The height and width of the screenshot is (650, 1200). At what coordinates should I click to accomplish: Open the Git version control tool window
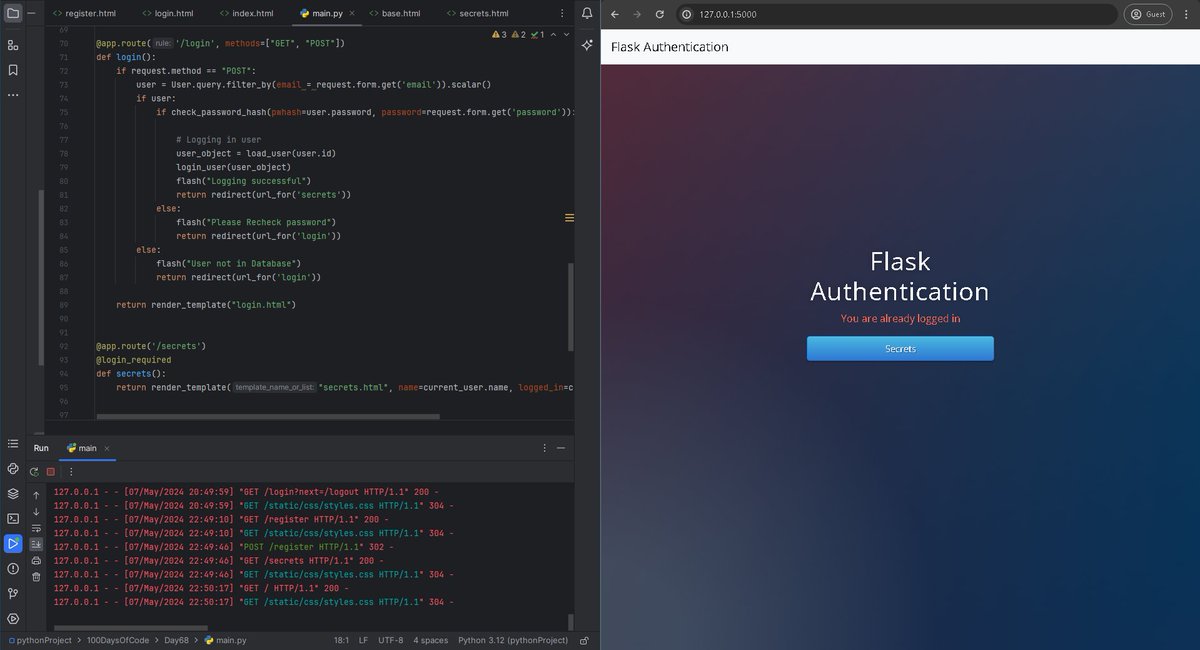click(13, 593)
